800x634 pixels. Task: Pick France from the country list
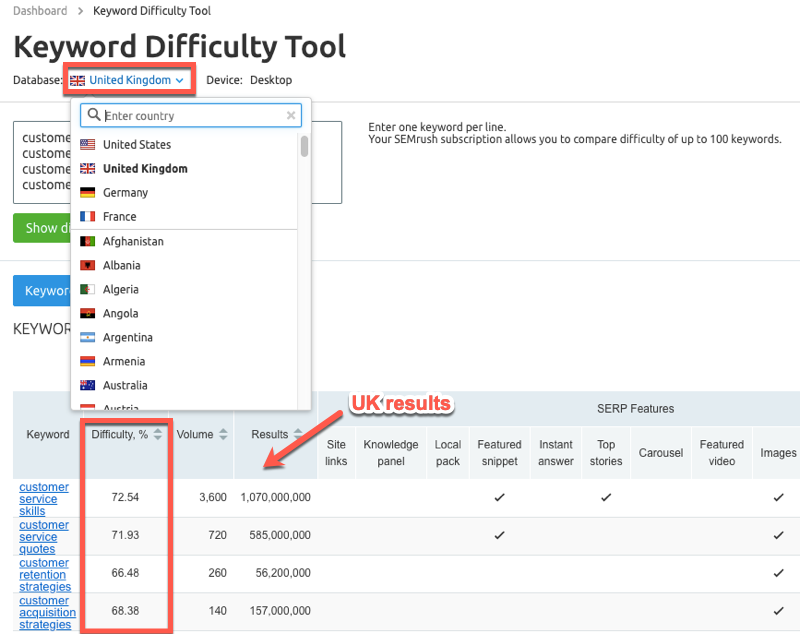pos(119,217)
